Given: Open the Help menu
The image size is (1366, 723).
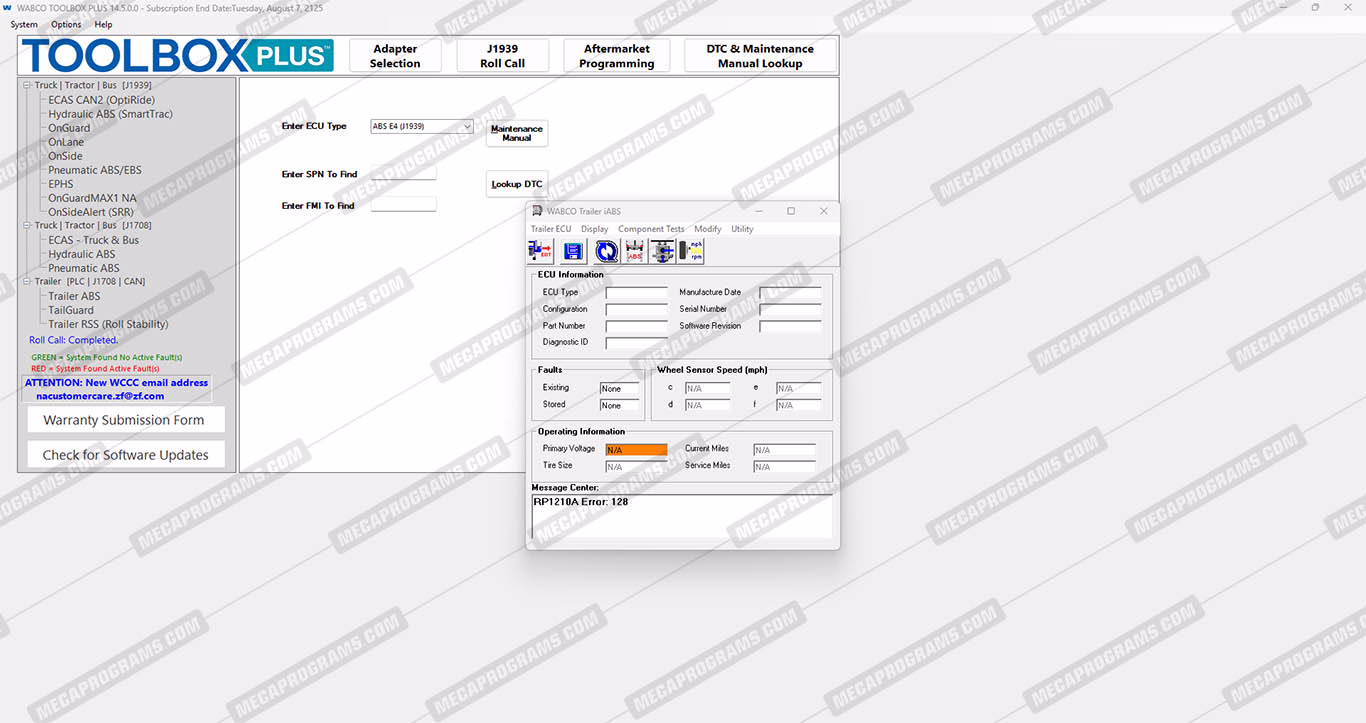Looking at the screenshot, I should tap(103, 24).
